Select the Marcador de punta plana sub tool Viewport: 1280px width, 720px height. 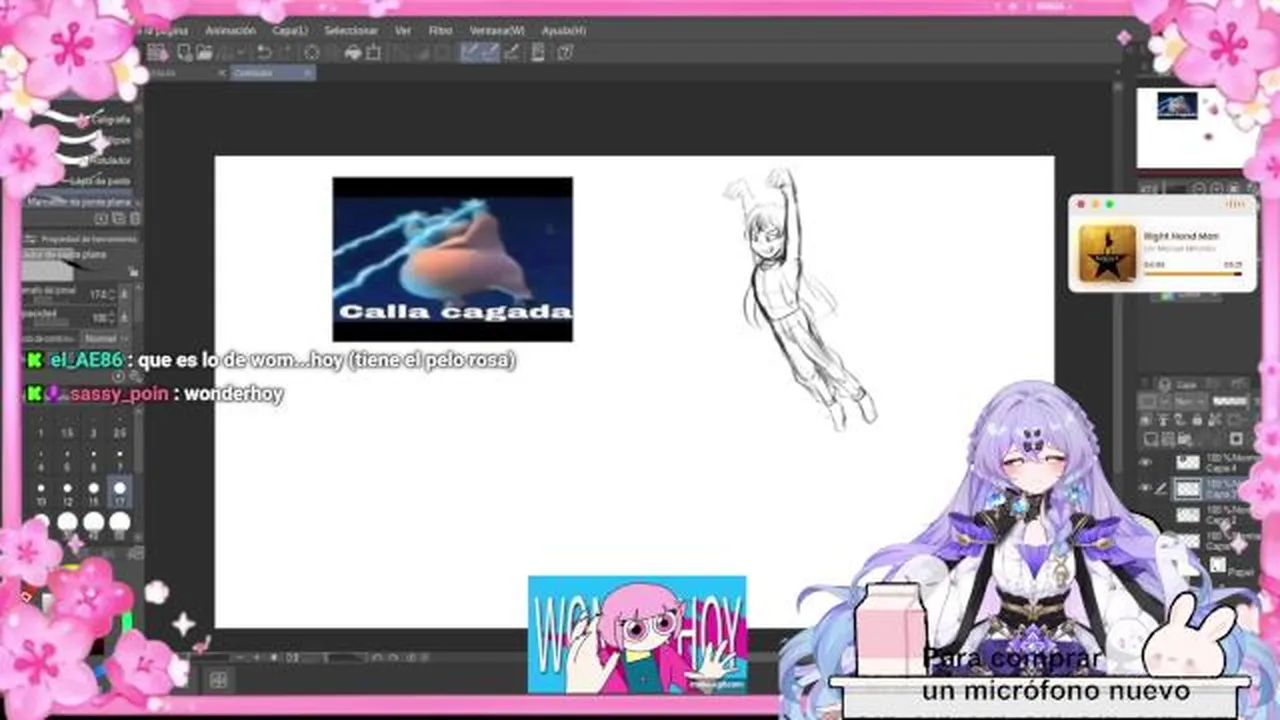tap(81, 201)
